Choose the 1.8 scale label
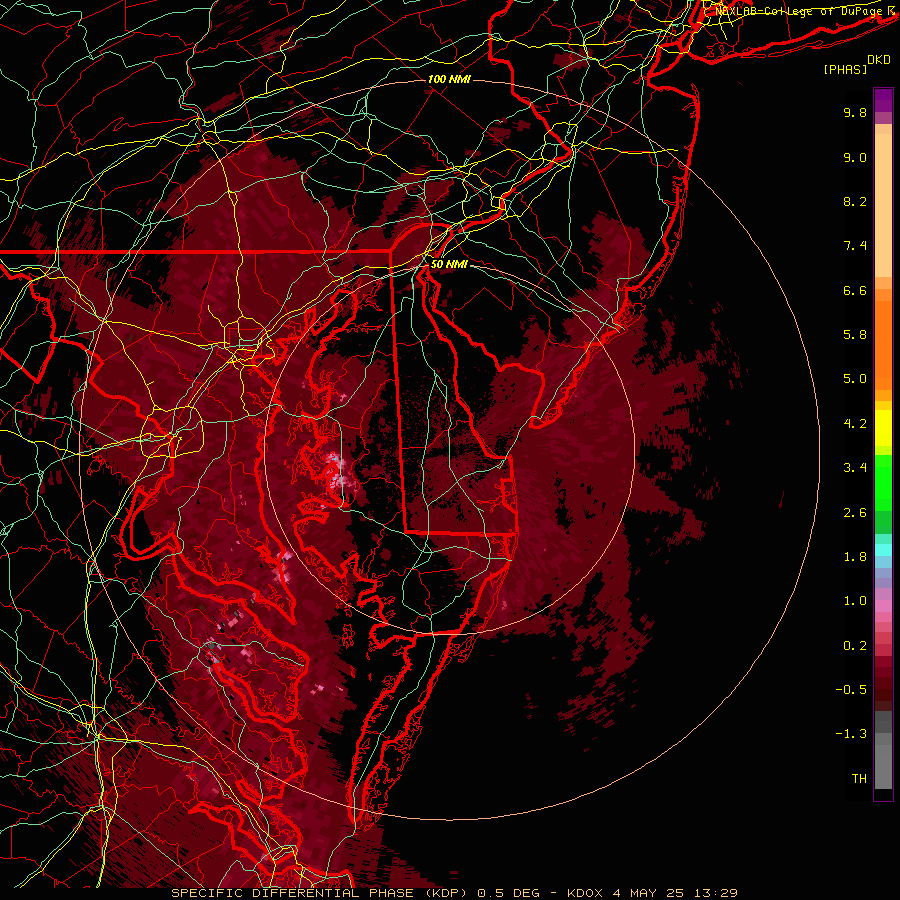The width and height of the screenshot is (900, 900). (855, 557)
